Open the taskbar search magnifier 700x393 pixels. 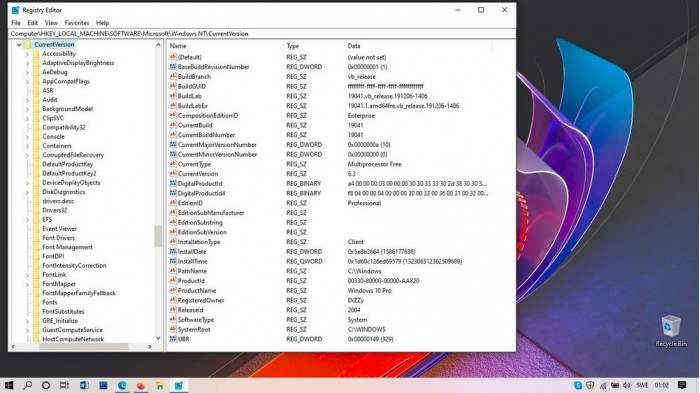click(x=28, y=385)
